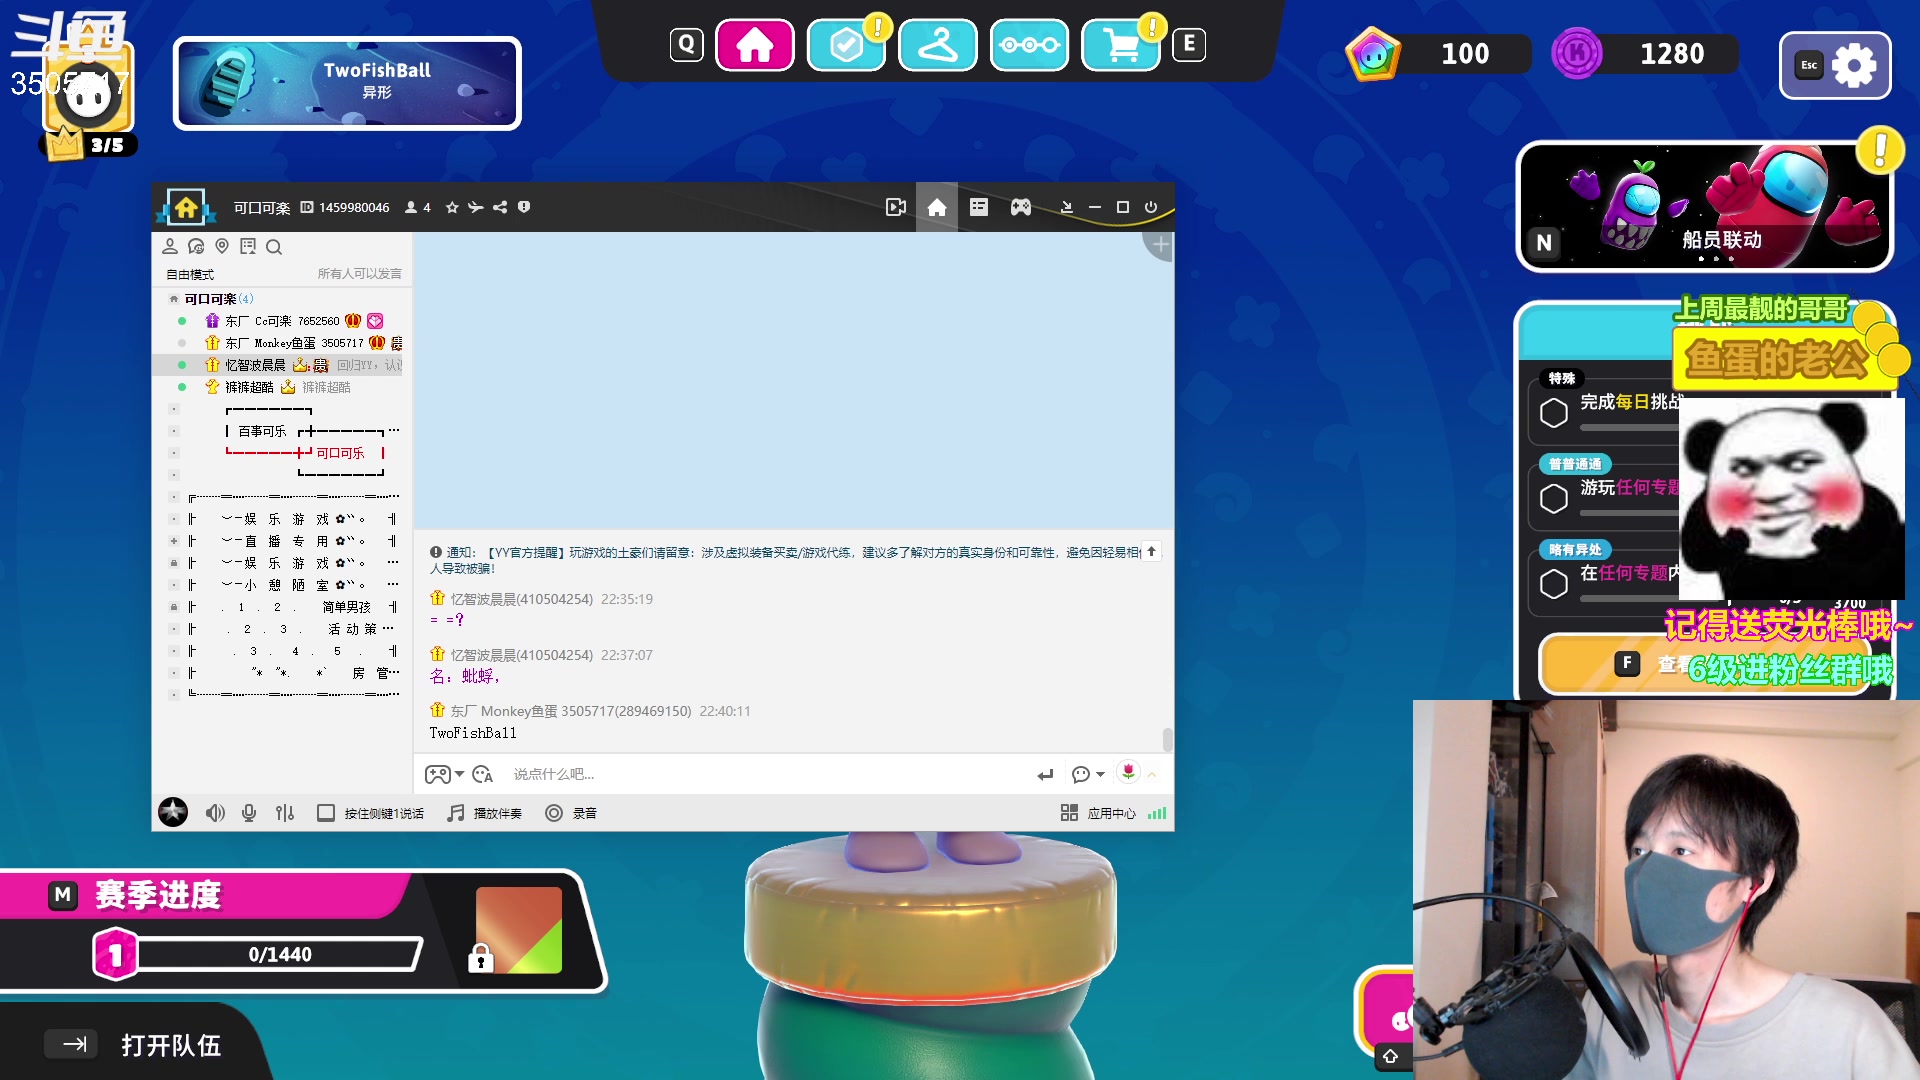This screenshot has height=1080, width=1920.
Task: Send flower gift icon
Action: [x=1128, y=772]
